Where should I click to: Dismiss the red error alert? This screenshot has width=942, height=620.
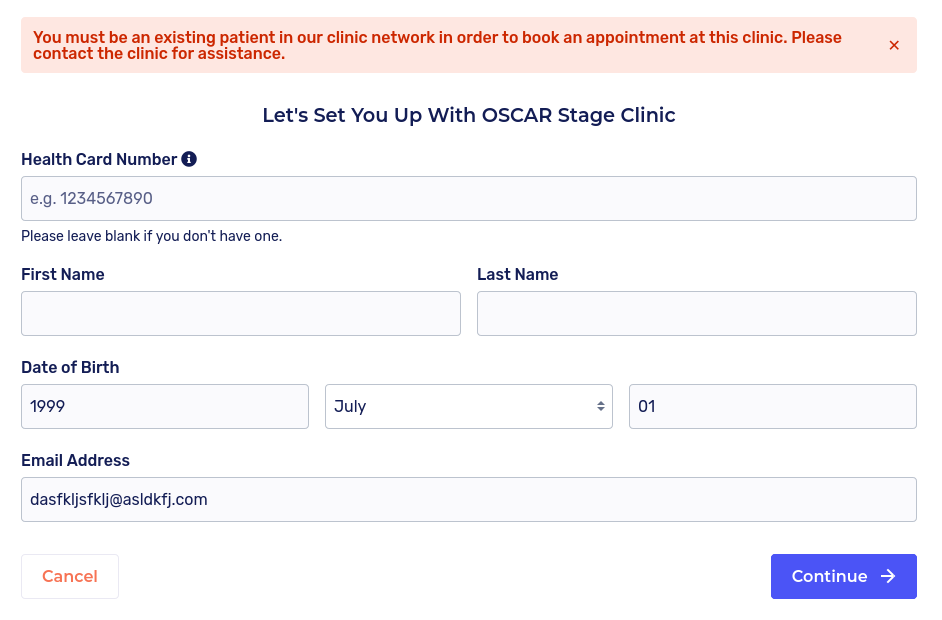point(894,45)
